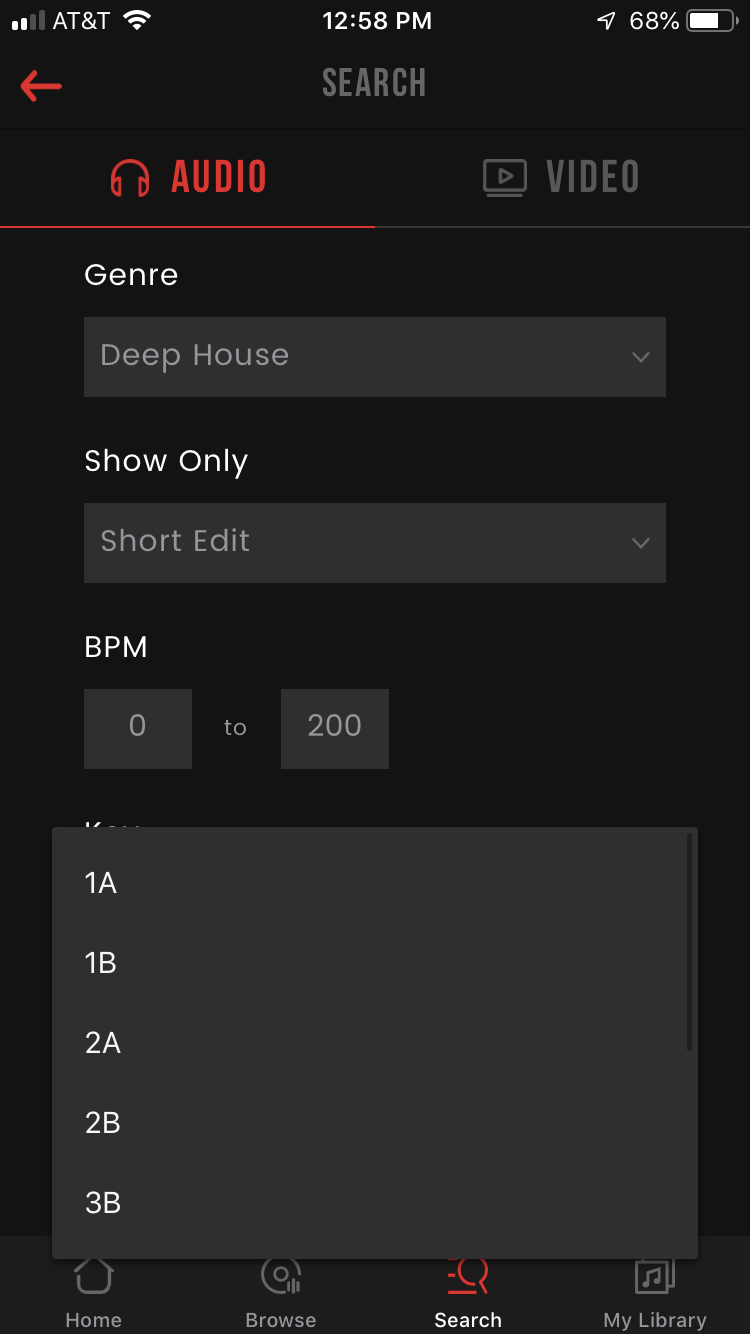The width and height of the screenshot is (750, 1334).
Task: Pick 2A in the key list
Action: (x=103, y=1043)
